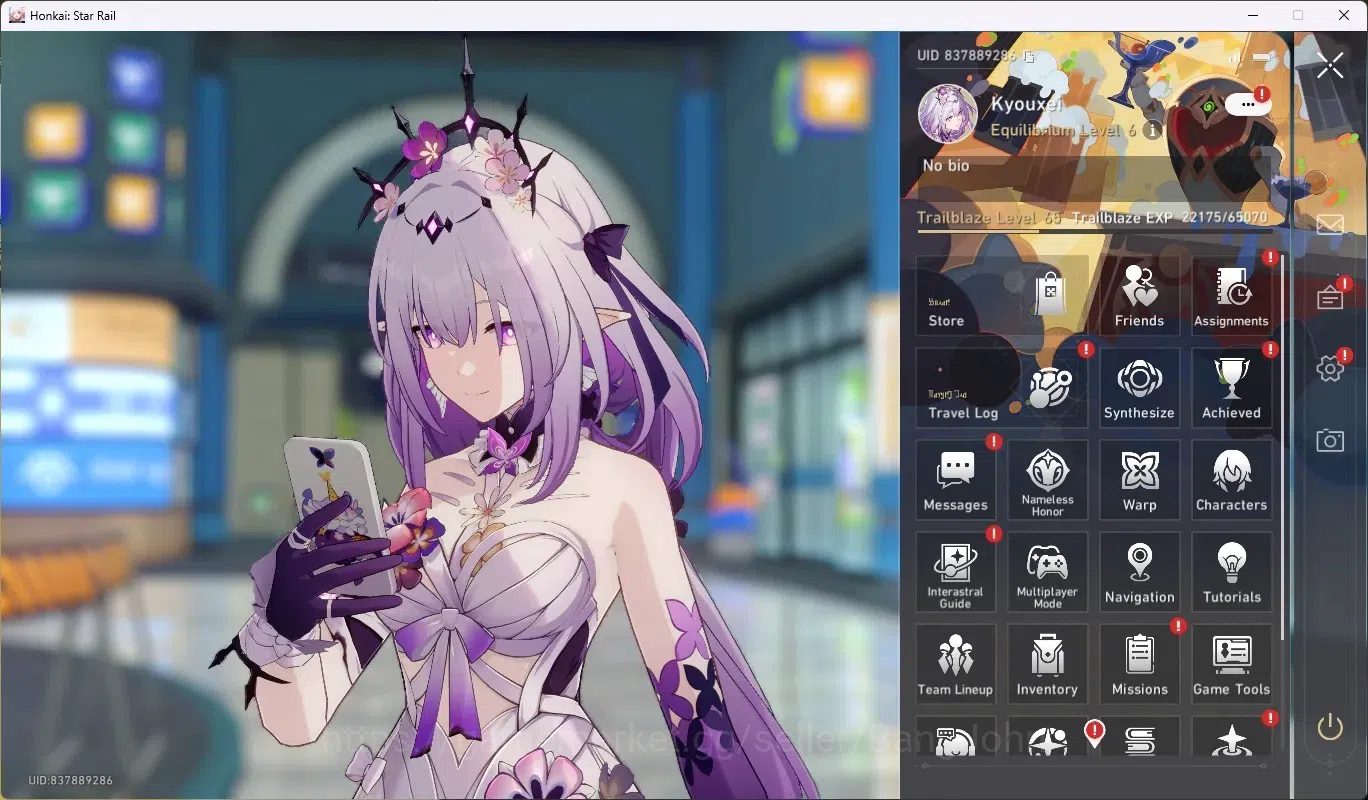Viewport: 1368px width, 800px height.
Task: Copy the UID with the copy icon
Action: point(1028,56)
